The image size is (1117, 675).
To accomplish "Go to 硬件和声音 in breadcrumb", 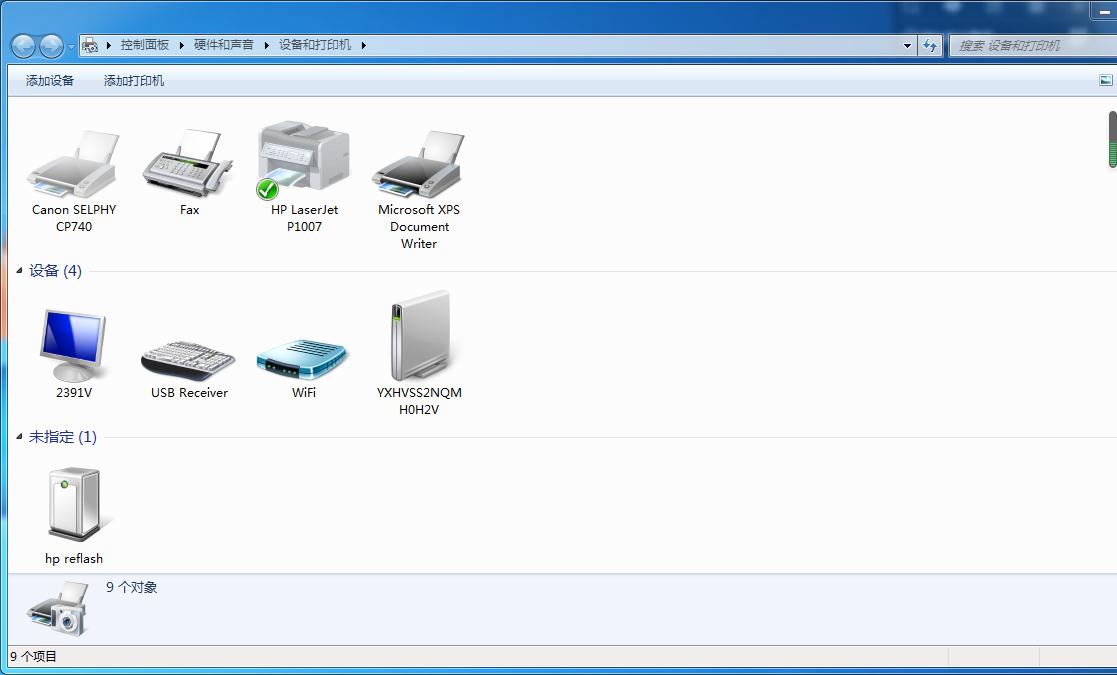I will 224,45.
